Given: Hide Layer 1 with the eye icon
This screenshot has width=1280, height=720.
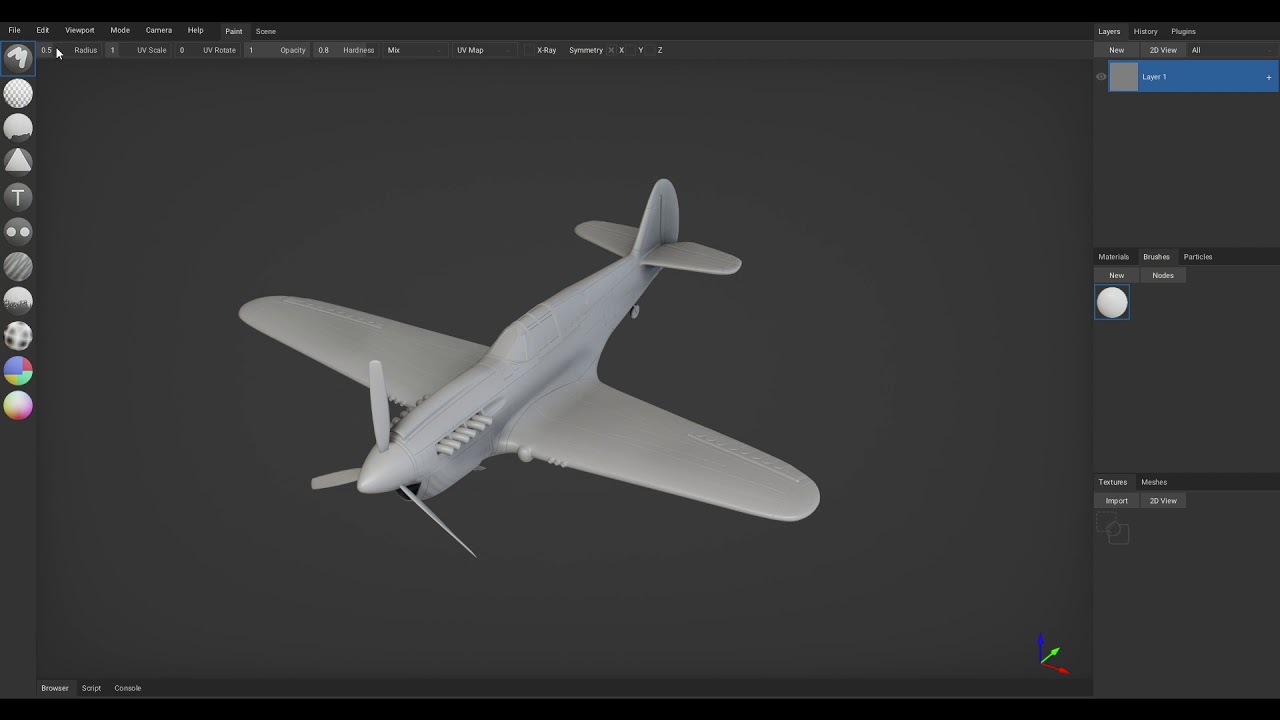Looking at the screenshot, I should [x=1101, y=77].
